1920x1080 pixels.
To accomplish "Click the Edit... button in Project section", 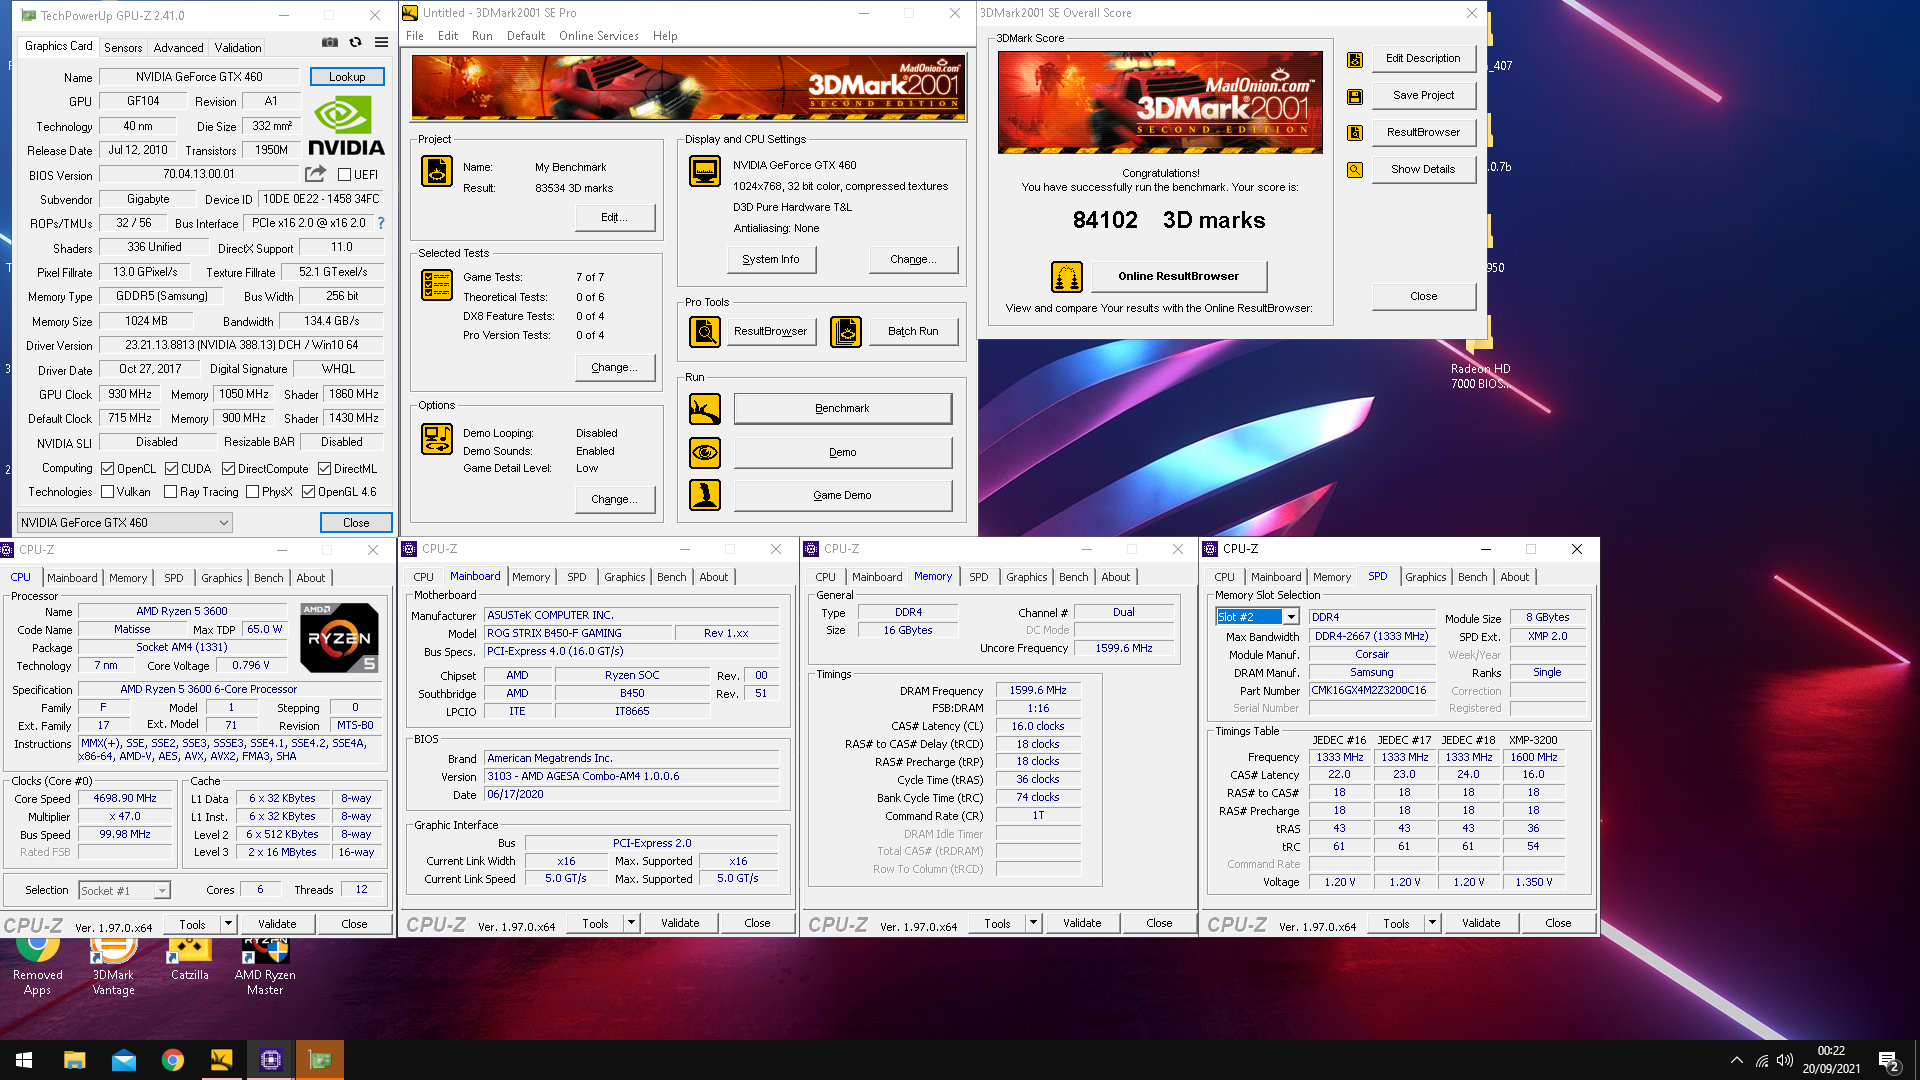I will [x=614, y=217].
